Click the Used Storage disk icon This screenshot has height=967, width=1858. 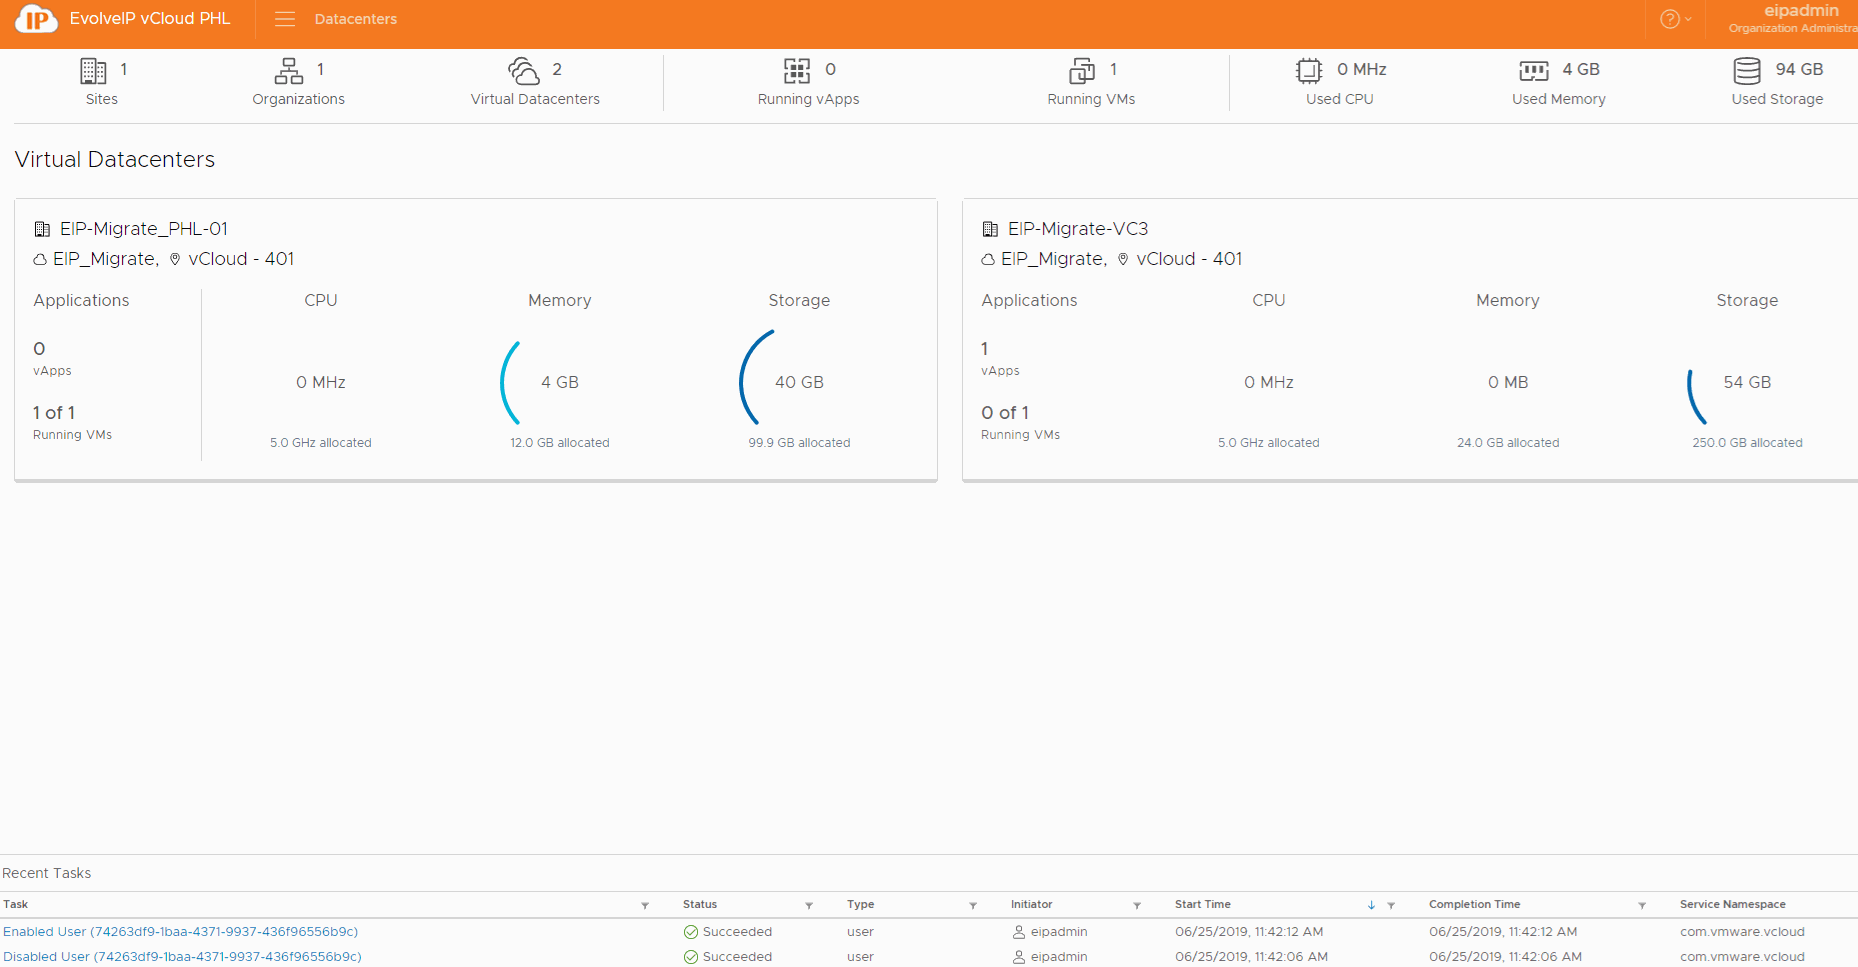1747,71
